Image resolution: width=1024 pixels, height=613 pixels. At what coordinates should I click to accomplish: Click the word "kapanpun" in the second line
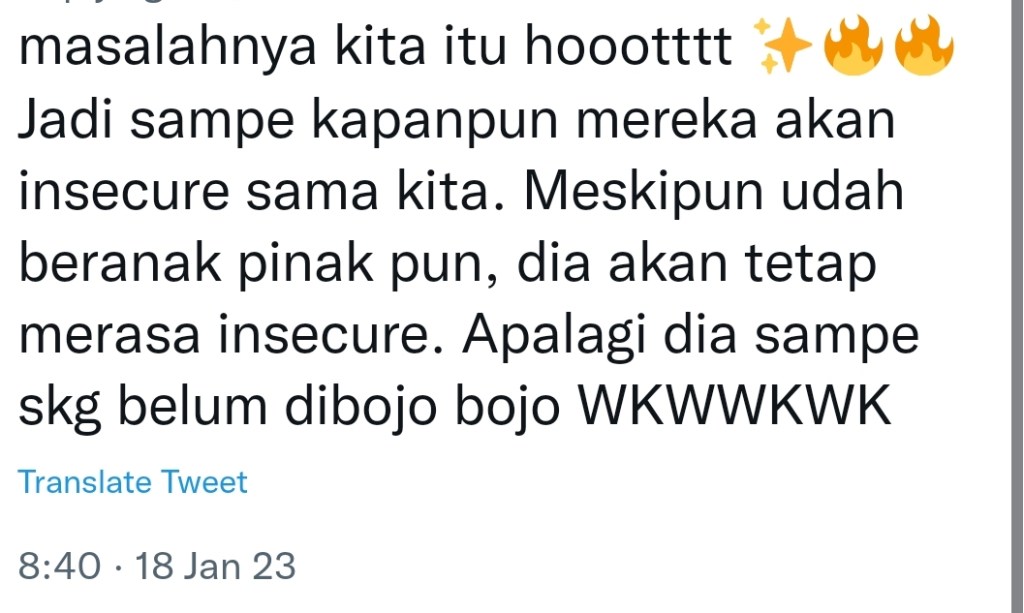(x=435, y=123)
